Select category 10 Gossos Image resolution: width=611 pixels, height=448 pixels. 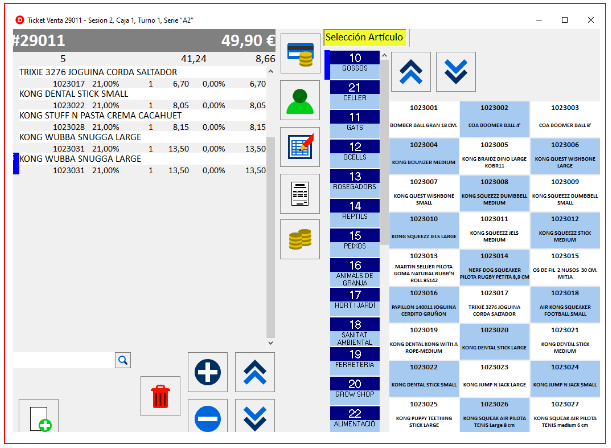(355, 65)
